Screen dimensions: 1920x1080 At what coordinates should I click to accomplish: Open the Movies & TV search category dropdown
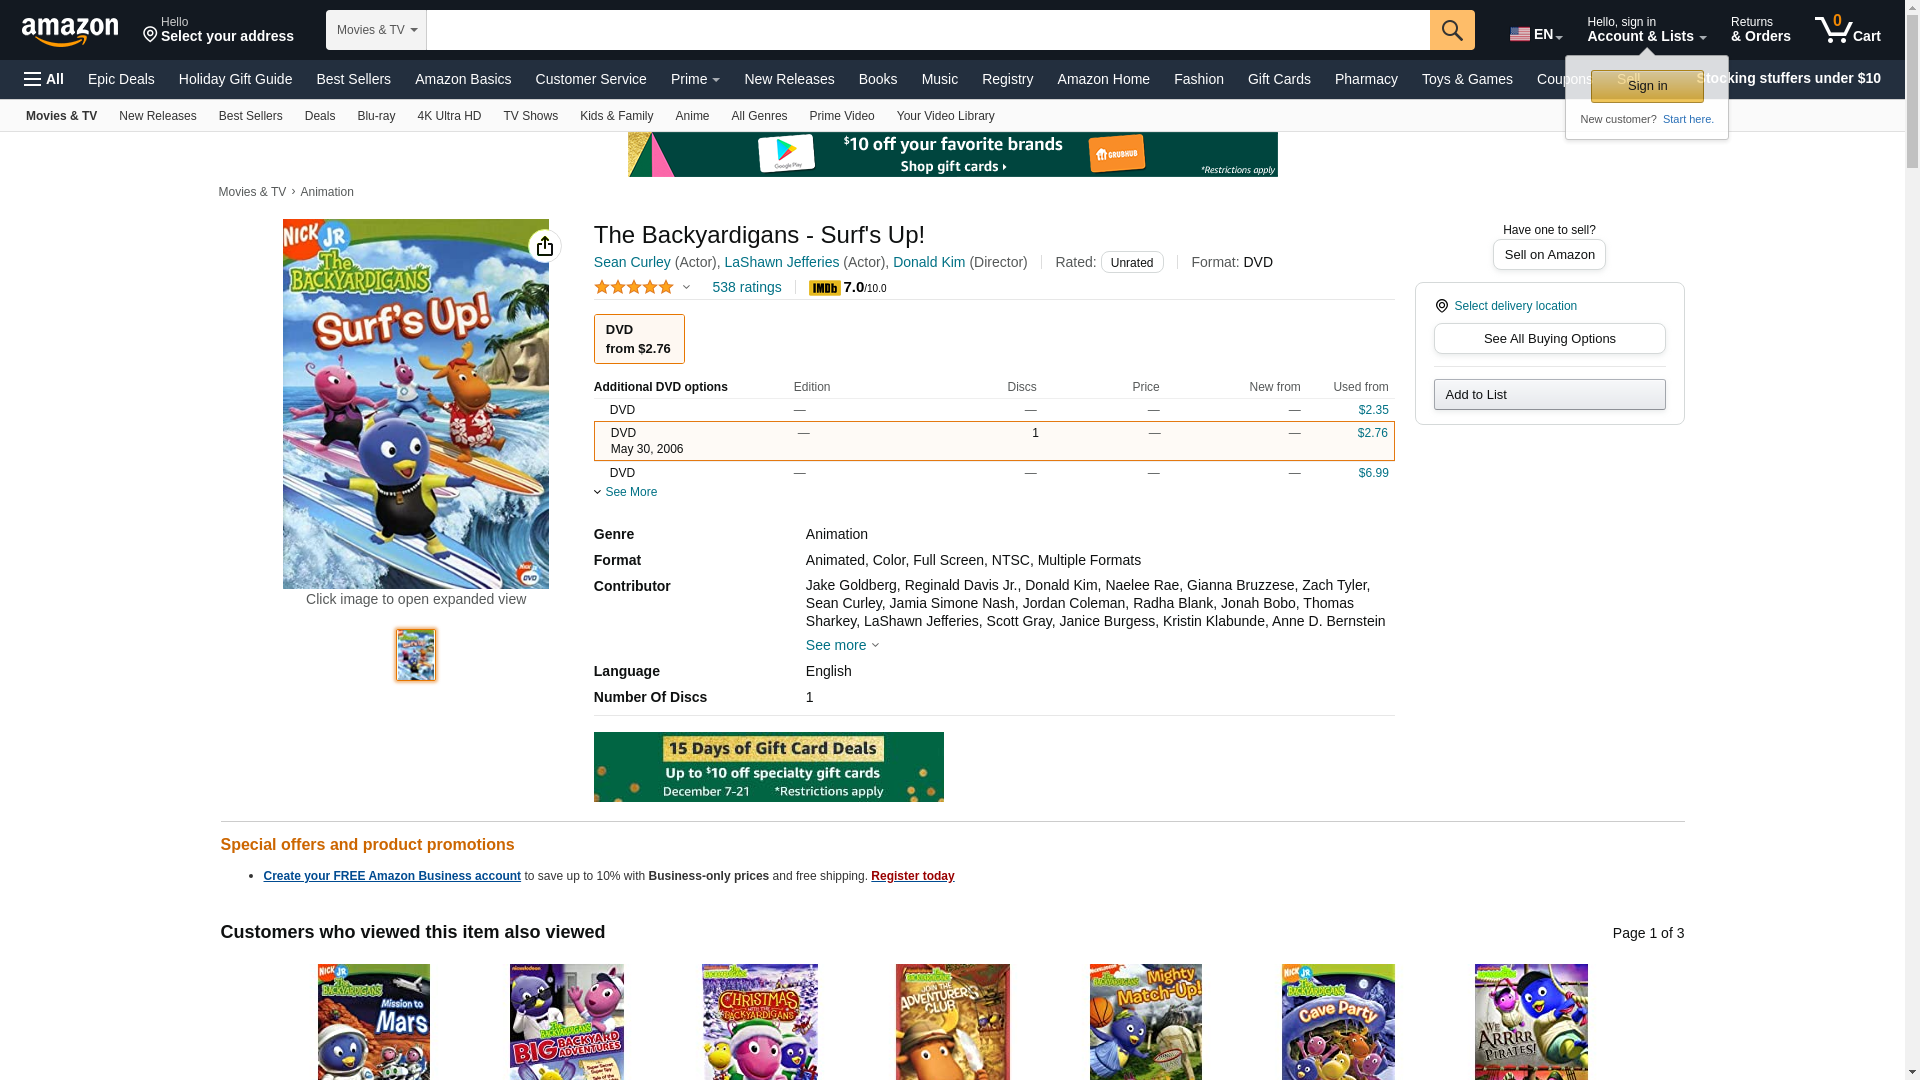click(376, 30)
